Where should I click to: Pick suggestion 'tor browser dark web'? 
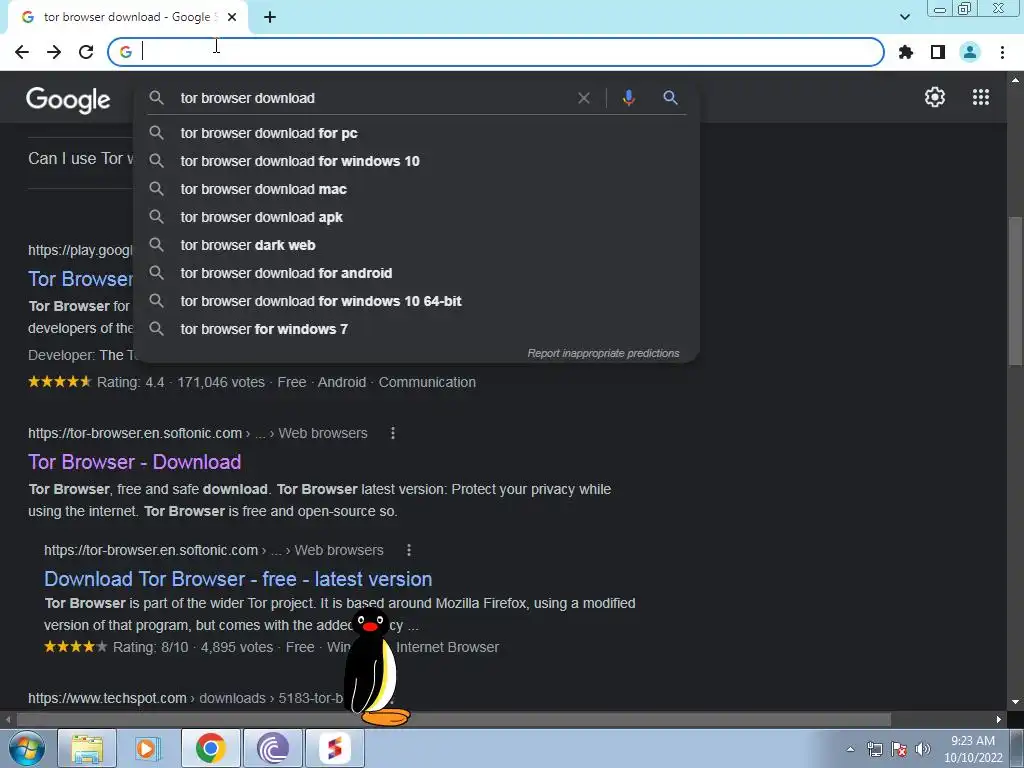pyautogui.click(x=417, y=246)
